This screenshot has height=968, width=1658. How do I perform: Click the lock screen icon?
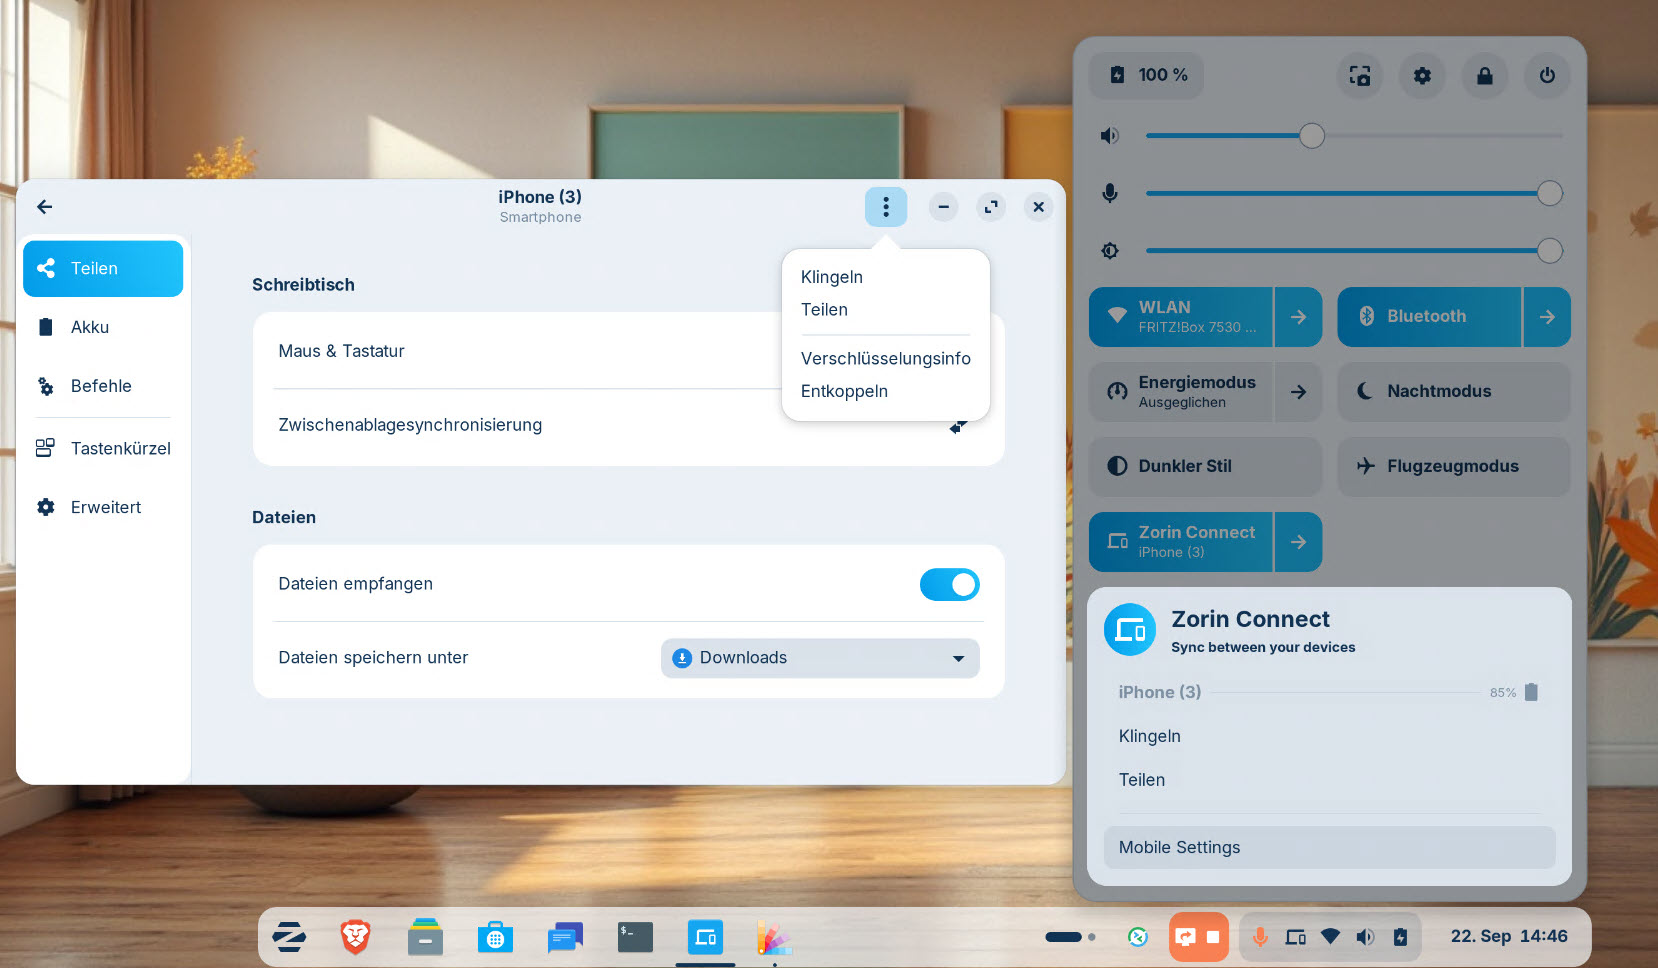tap(1484, 75)
